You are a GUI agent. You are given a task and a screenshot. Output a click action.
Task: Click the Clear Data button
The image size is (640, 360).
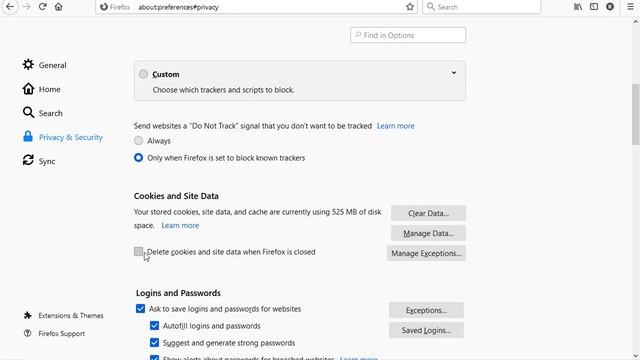tap(428, 213)
